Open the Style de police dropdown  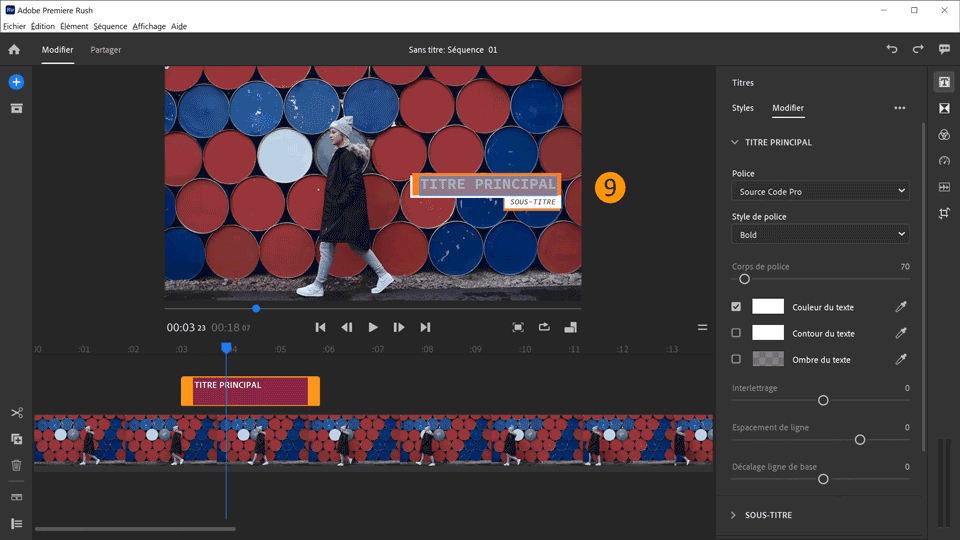click(x=820, y=234)
